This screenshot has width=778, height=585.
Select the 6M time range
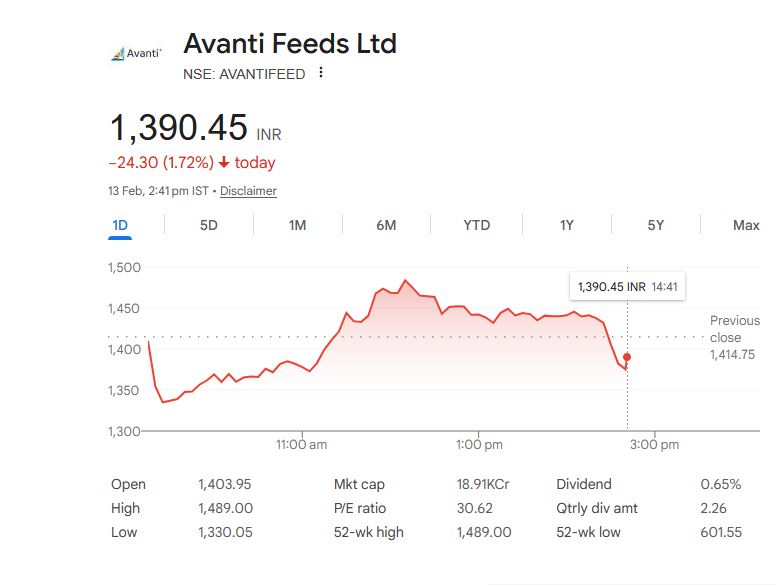(x=386, y=225)
